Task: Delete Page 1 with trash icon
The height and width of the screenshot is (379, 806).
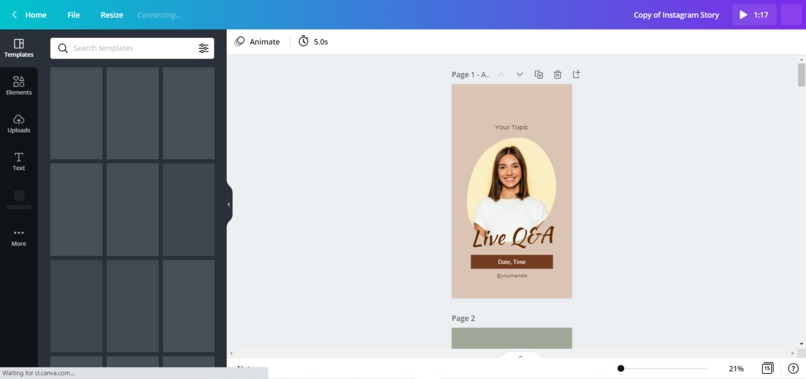Action: pyautogui.click(x=558, y=75)
